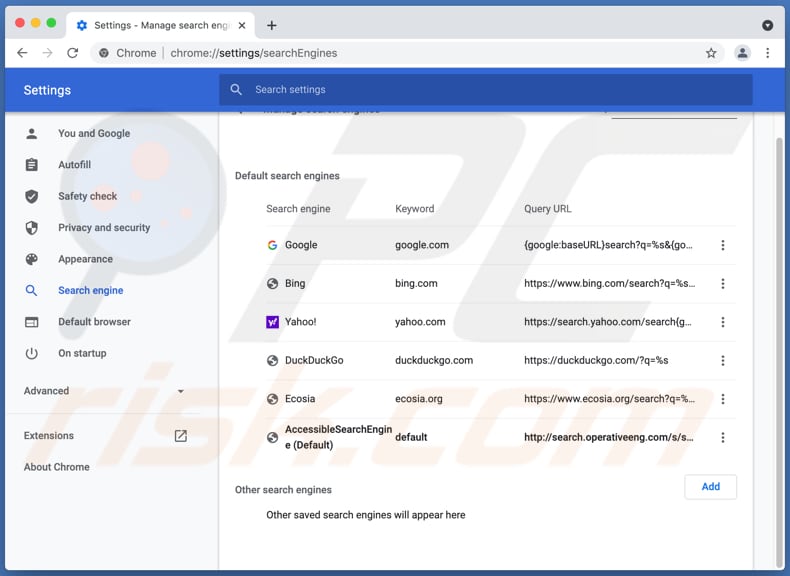Open more actions for Bing
The width and height of the screenshot is (790, 576).
point(722,284)
